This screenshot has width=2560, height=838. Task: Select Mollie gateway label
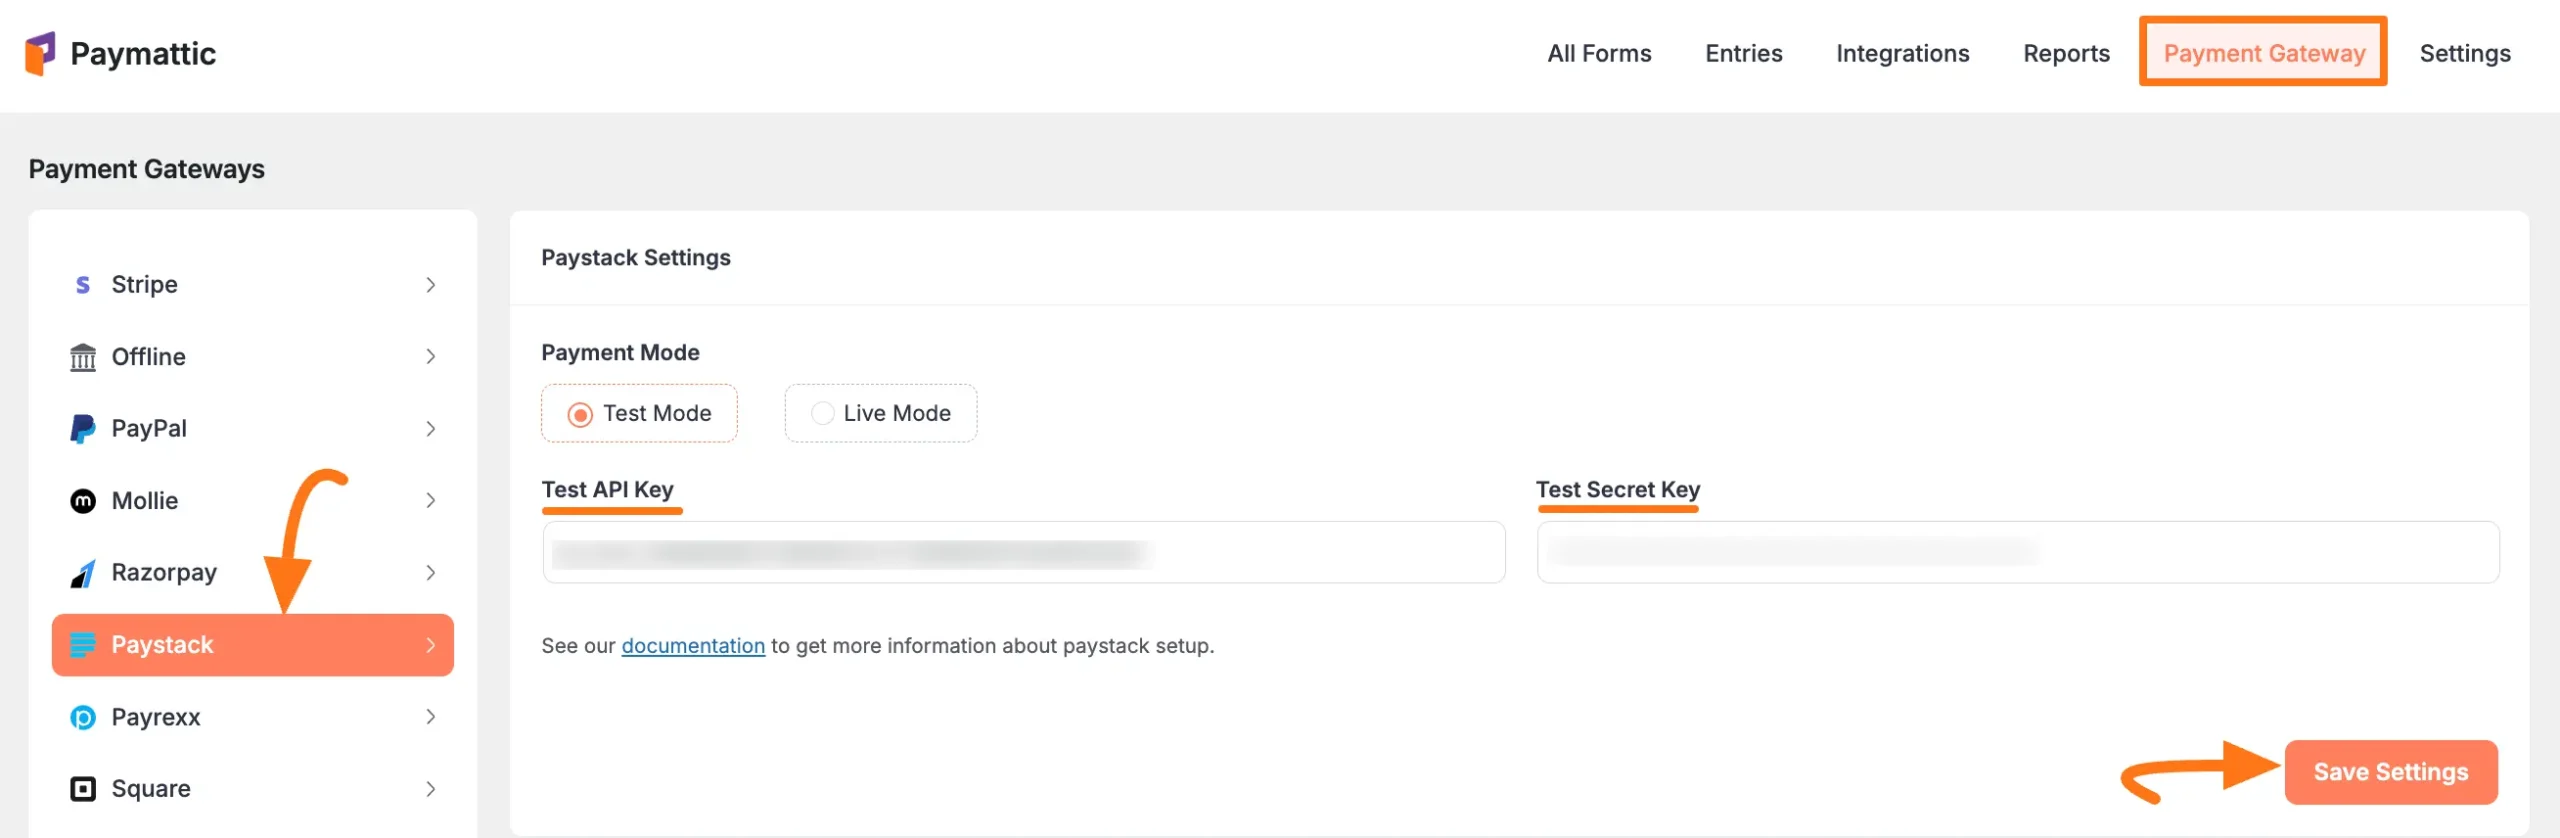(145, 501)
